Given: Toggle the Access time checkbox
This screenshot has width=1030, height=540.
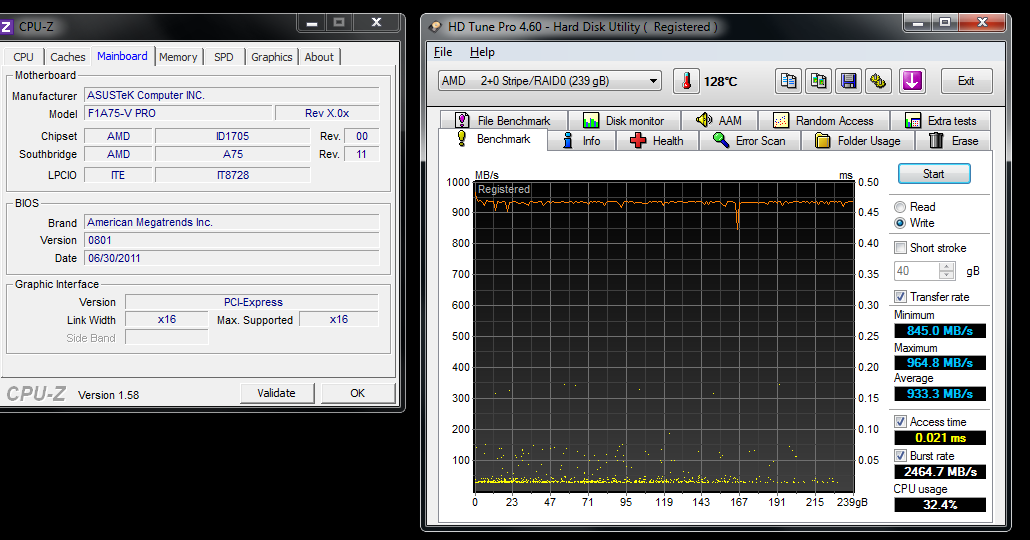Looking at the screenshot, I should 901,422.
